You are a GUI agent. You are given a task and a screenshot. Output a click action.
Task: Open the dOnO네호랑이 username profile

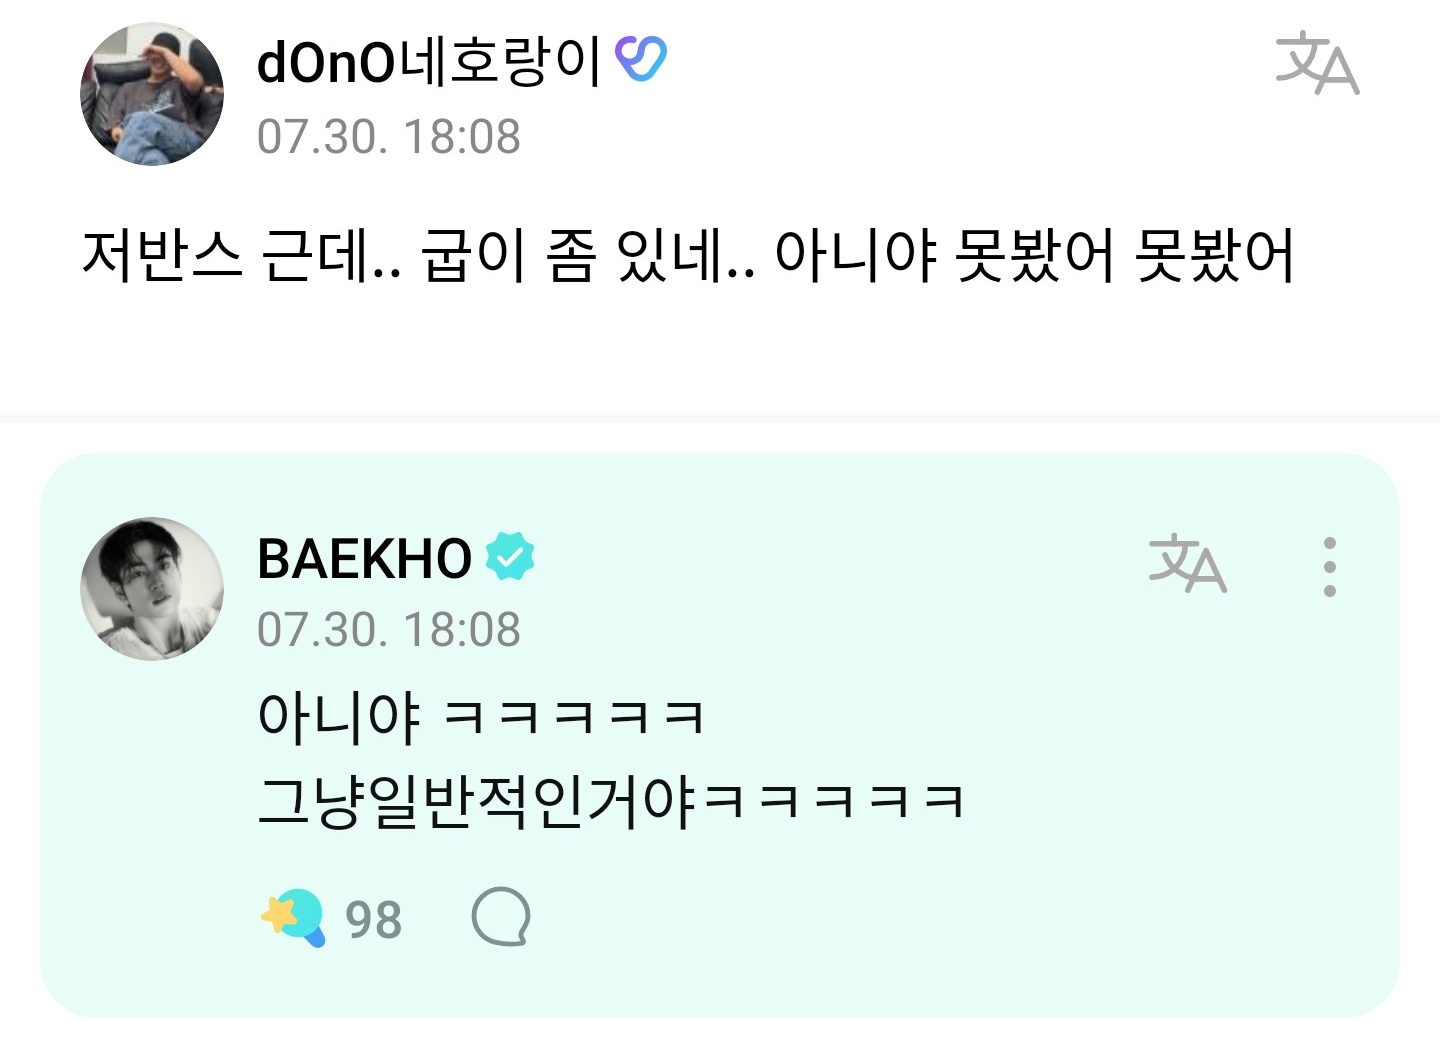click(429, 61)
